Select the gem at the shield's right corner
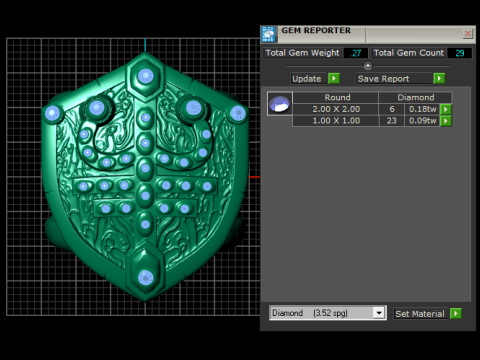The height and width of the screenshot is (360, 480). pos(238,113)
